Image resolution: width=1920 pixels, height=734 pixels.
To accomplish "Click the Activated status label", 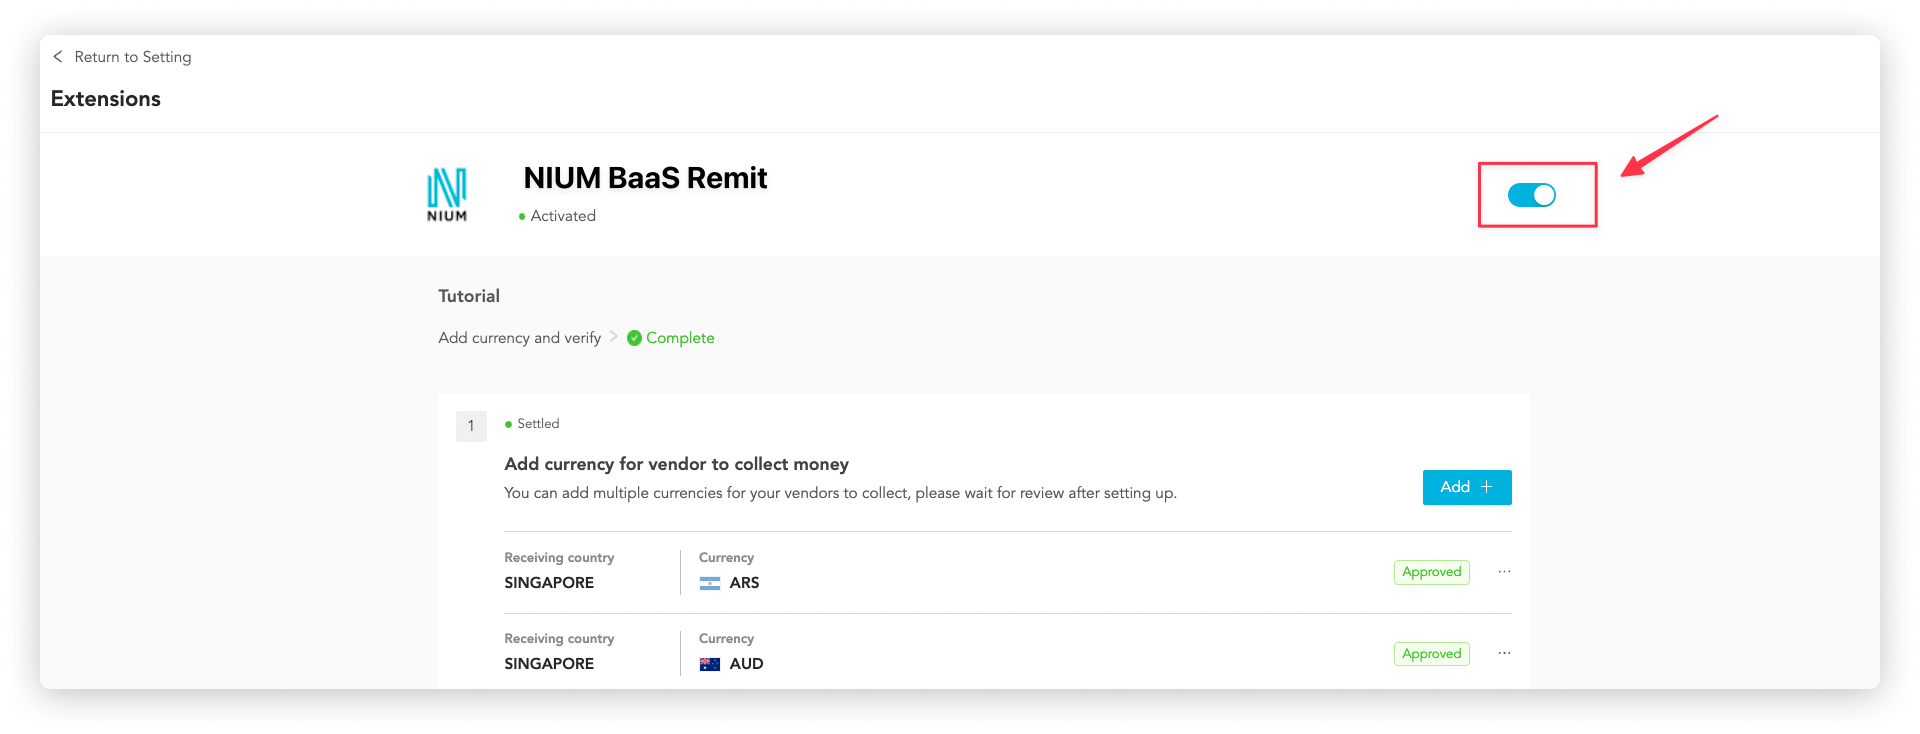I will (563, 216).
